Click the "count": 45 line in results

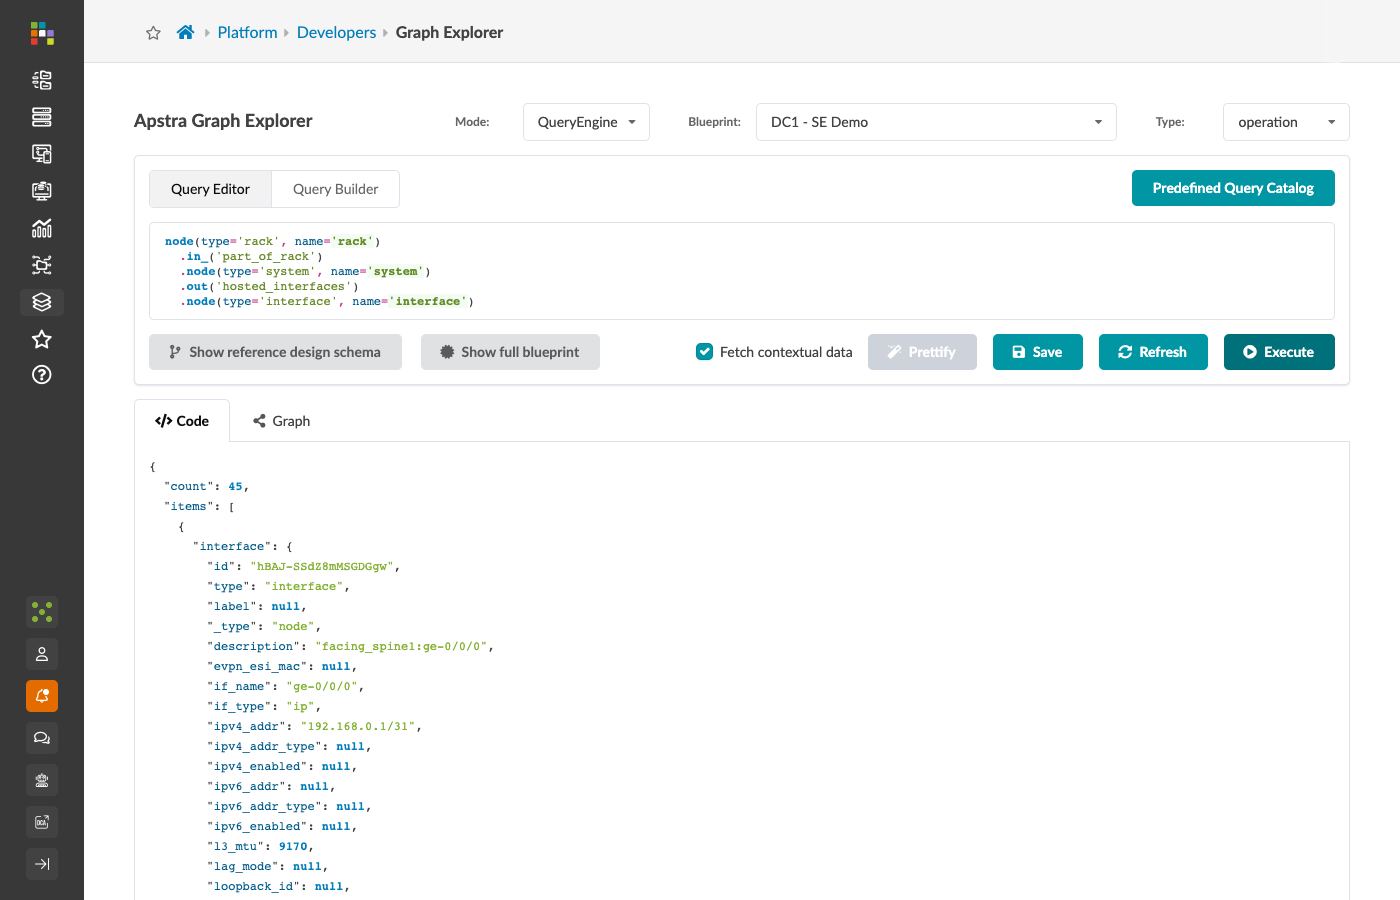[x=206, y=487]
